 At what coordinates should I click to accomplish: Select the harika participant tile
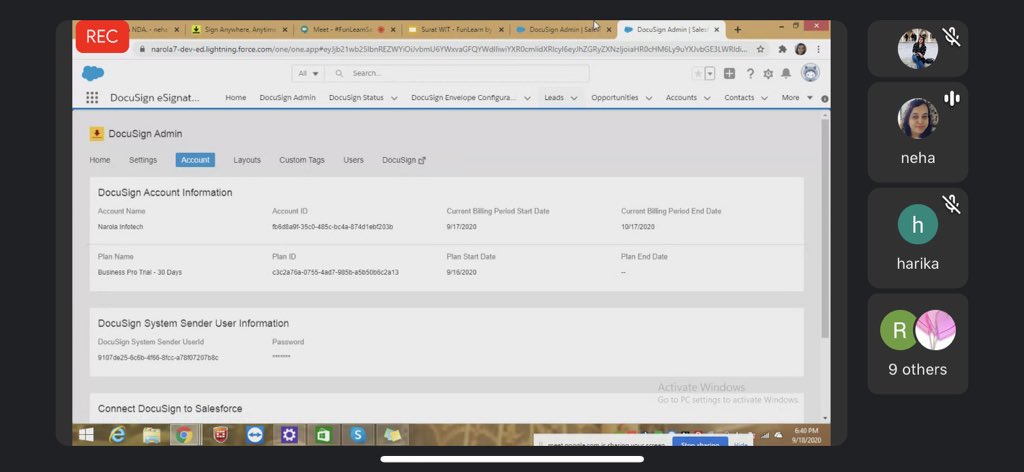tap(918, 238)
